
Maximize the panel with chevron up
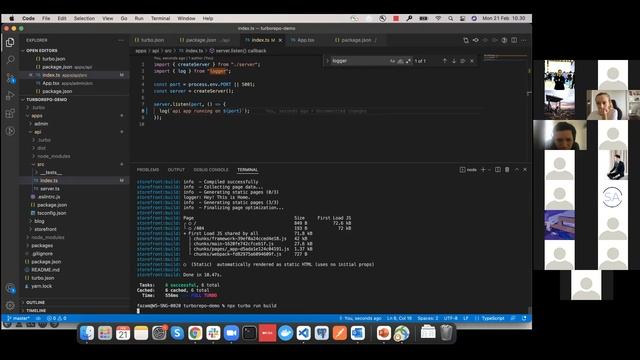(x=517, y=169)
